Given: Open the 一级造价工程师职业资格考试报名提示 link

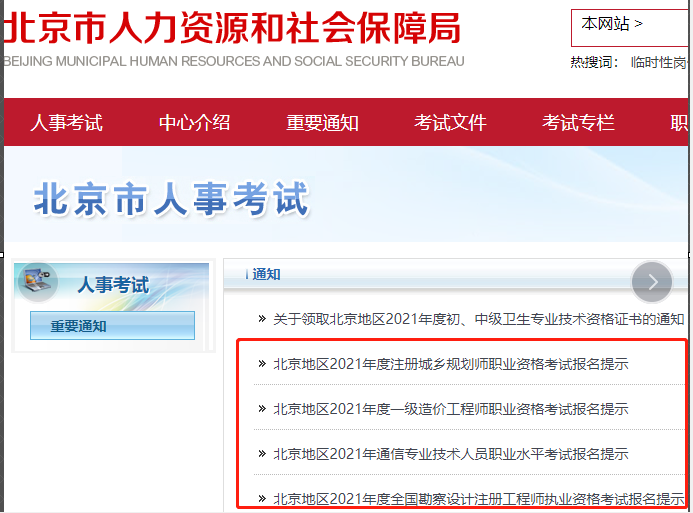Looking at the screenshot, I should pos(450,409).
